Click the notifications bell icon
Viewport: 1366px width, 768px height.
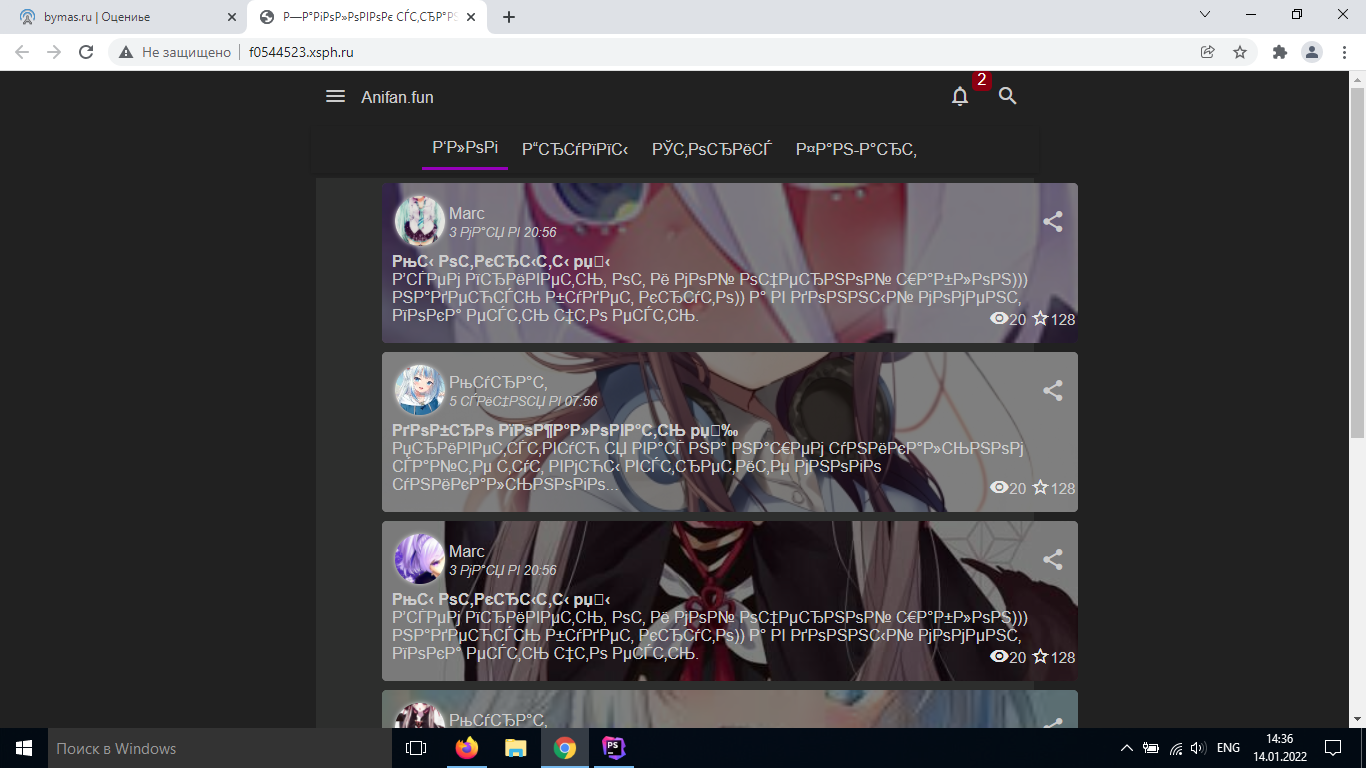[x=960, y=96]
